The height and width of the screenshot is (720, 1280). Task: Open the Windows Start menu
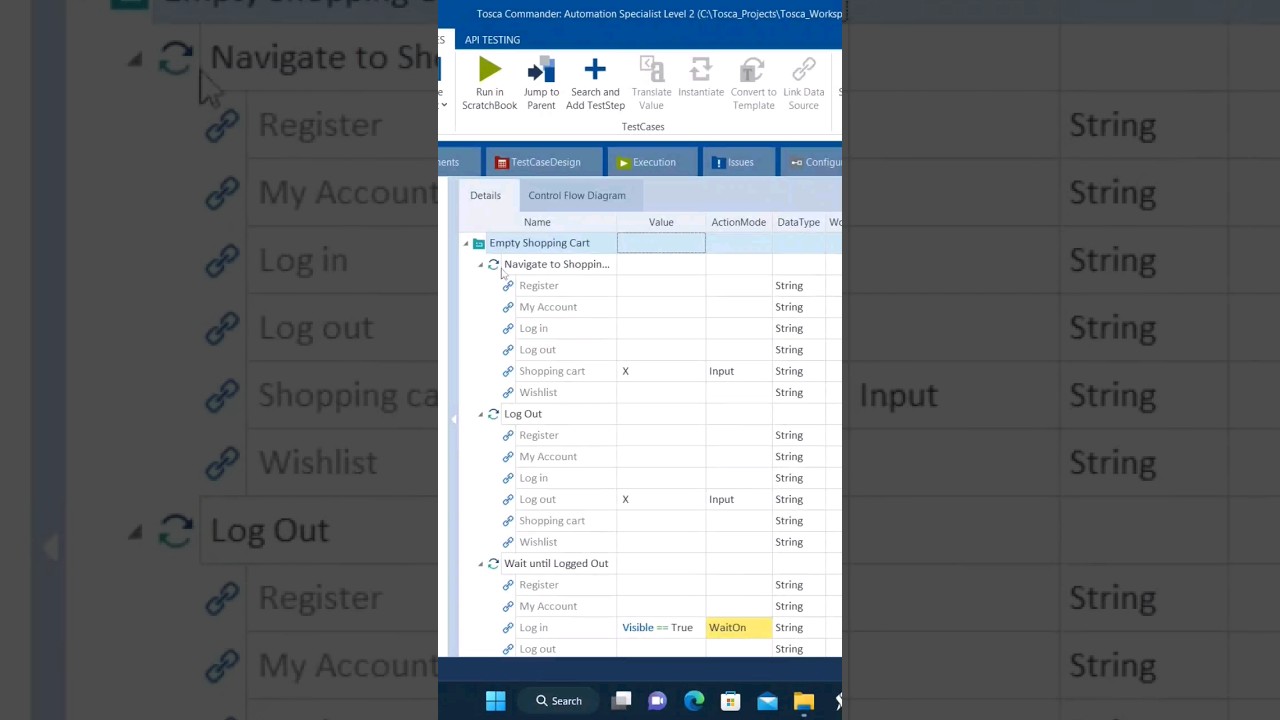pos(495,701)
